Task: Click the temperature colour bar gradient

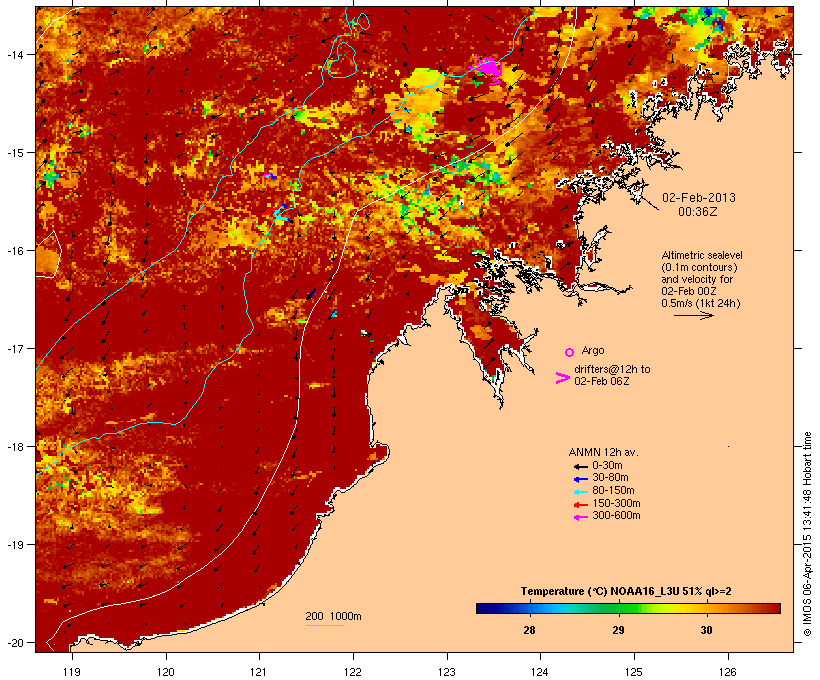Action: pyautogui.click(x=628, y=608)
